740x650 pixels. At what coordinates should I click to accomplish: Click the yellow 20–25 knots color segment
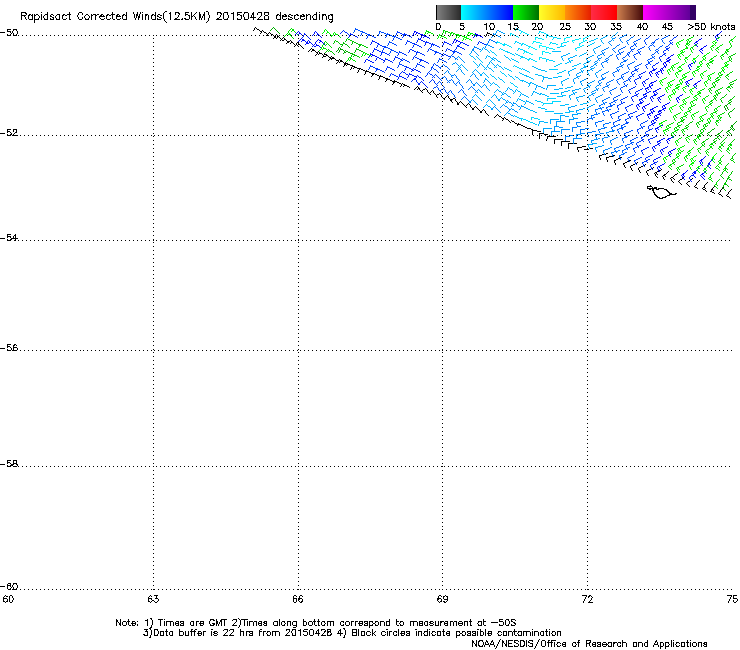pyautogui.click(x=552, y=12)
